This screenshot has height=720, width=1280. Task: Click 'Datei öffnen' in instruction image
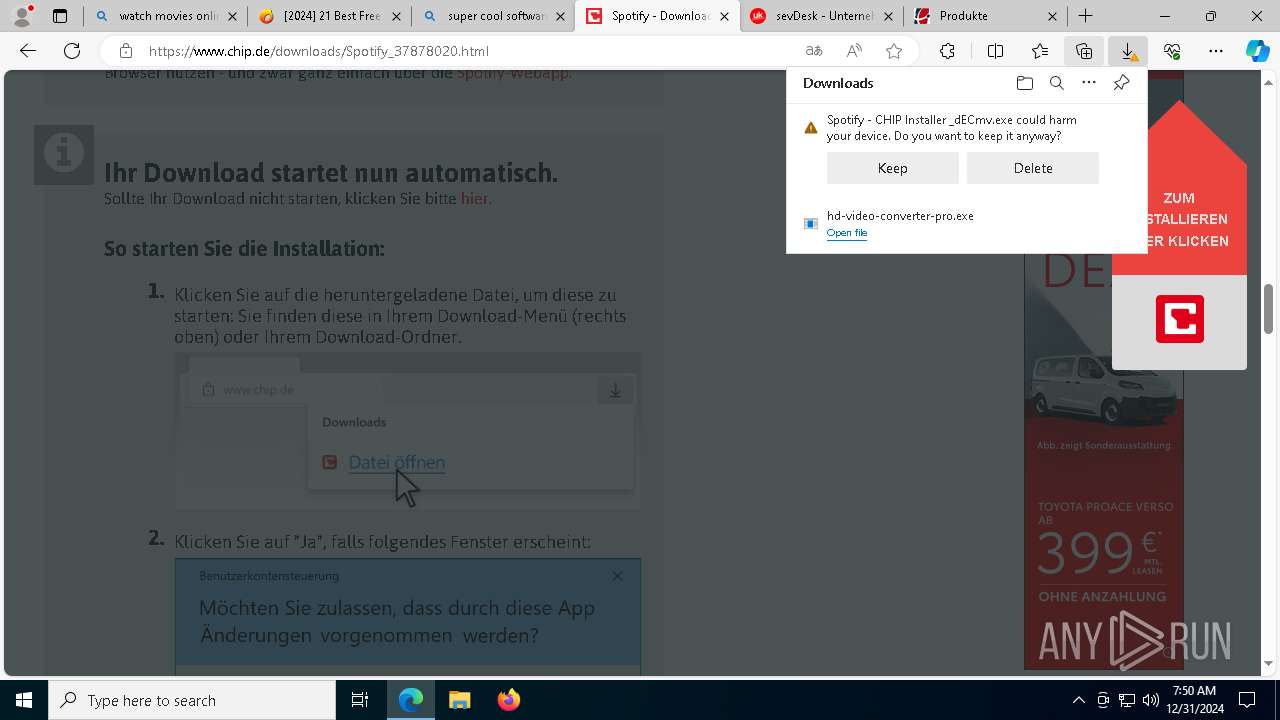[x=397, y=462]
